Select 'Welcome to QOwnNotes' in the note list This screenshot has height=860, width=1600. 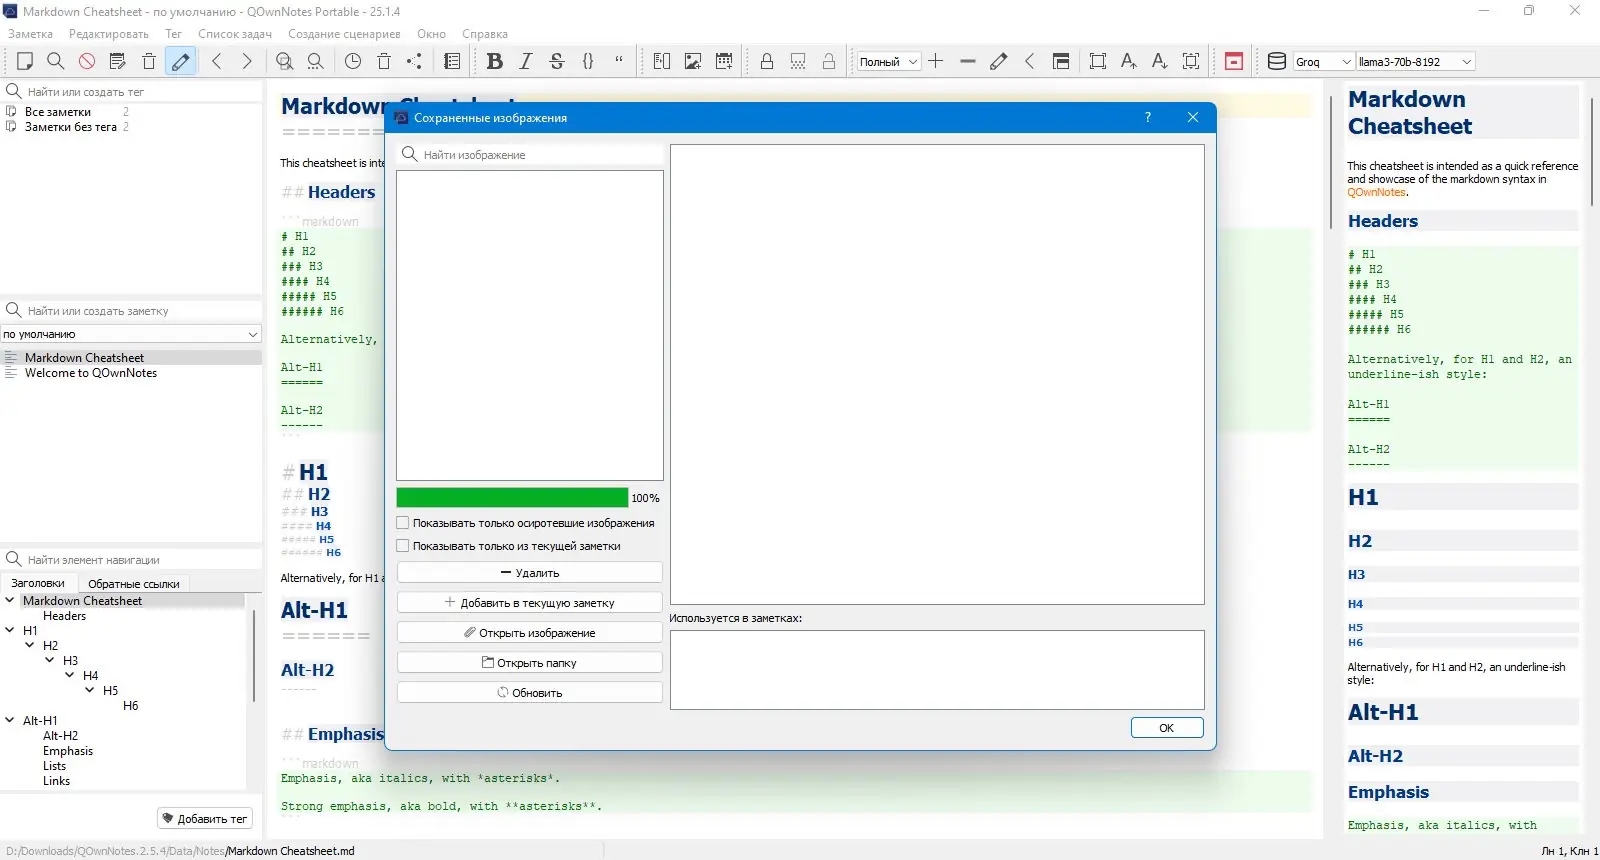tap(91, 373)
